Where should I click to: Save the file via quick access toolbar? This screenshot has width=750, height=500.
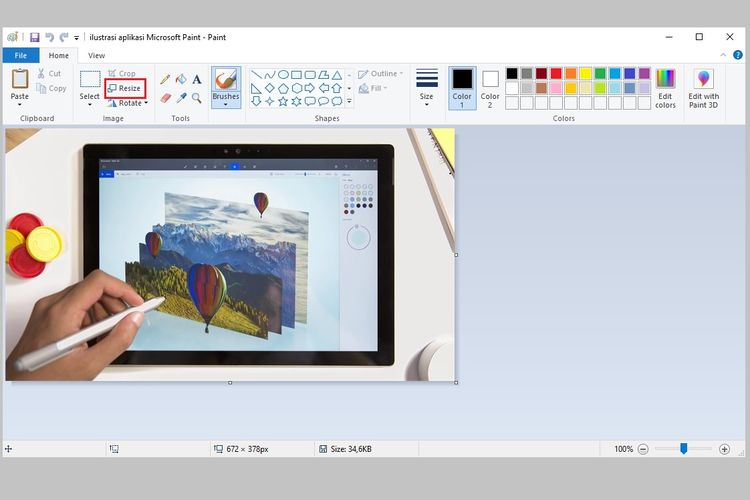point(34,37)
